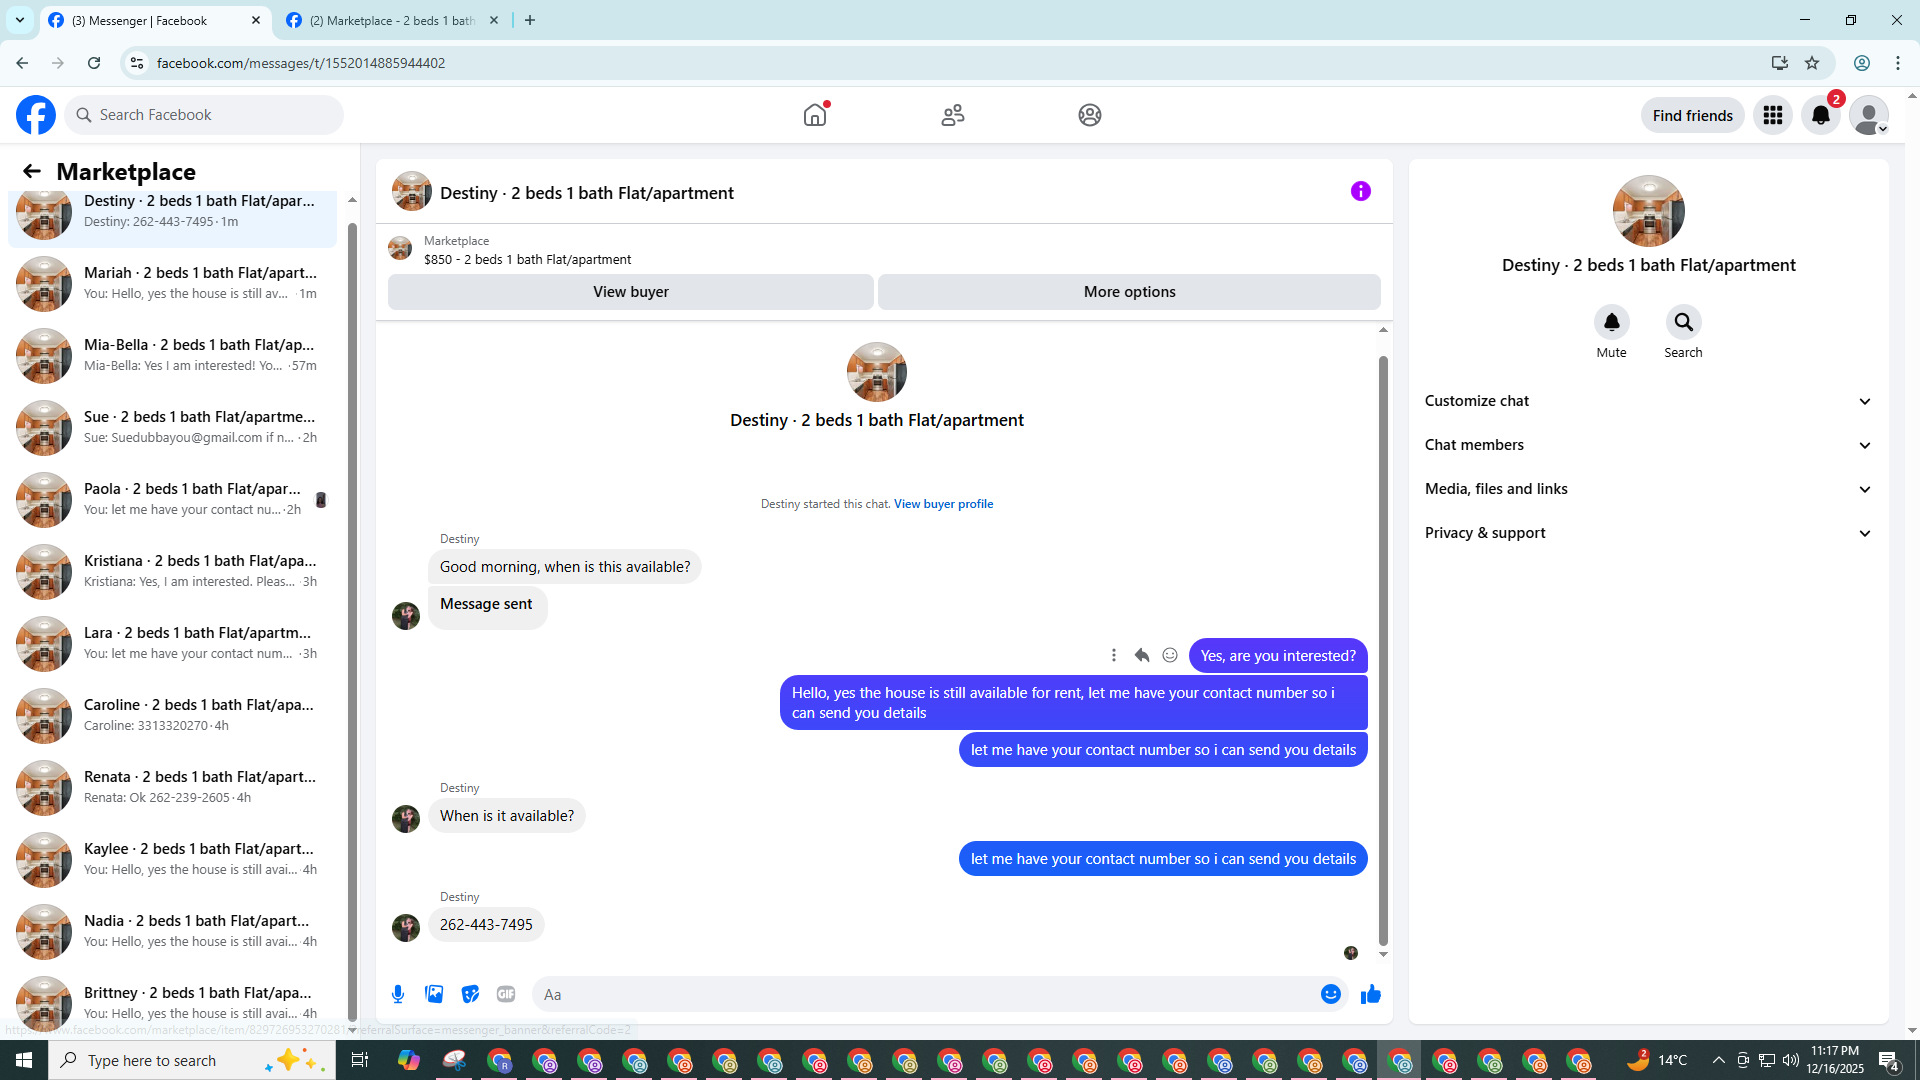Open the View buyer profile link
This screenshot has width=1920, height=1080.
943,504
